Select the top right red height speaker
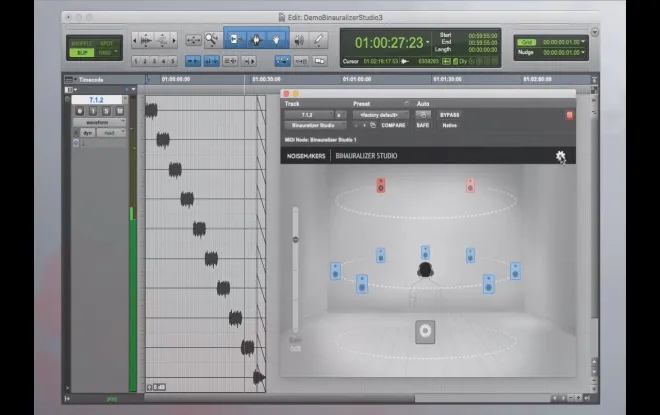 470,185
